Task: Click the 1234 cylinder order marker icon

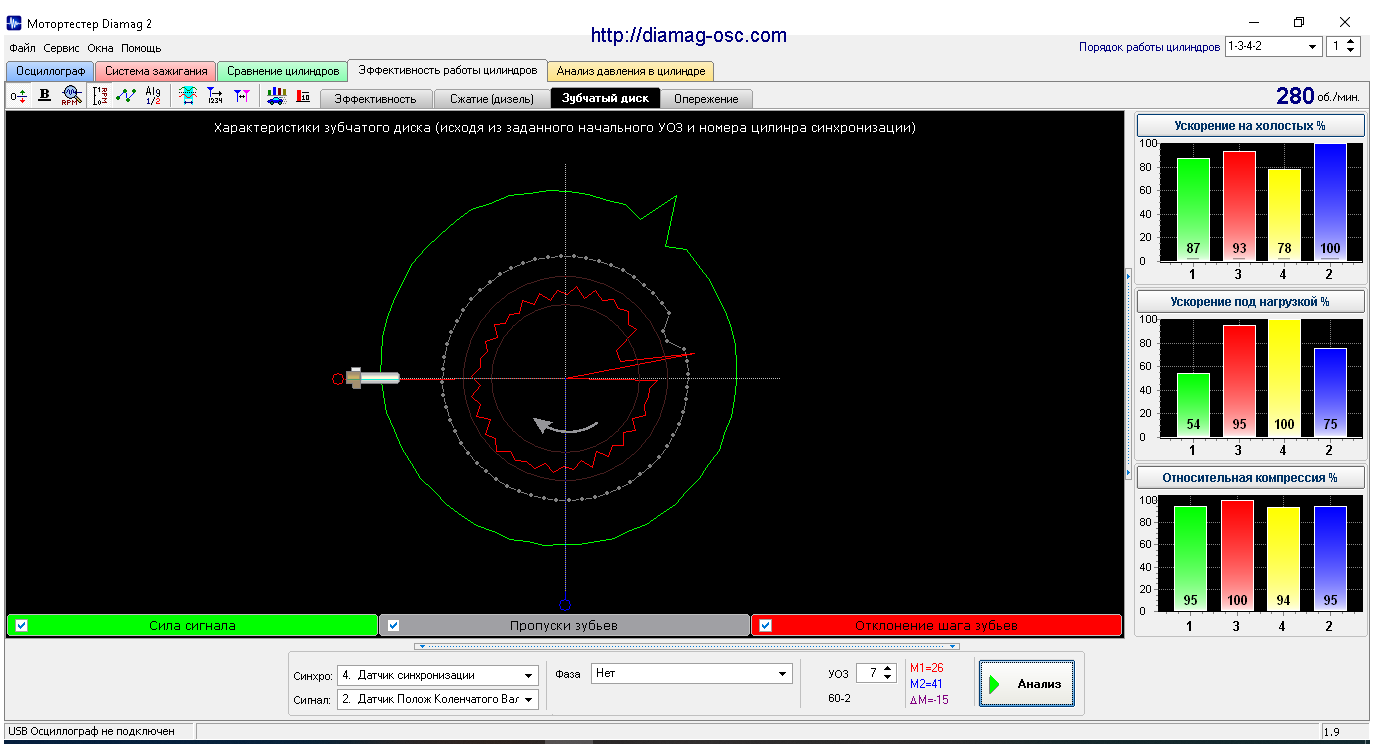Action: point(215,96)
